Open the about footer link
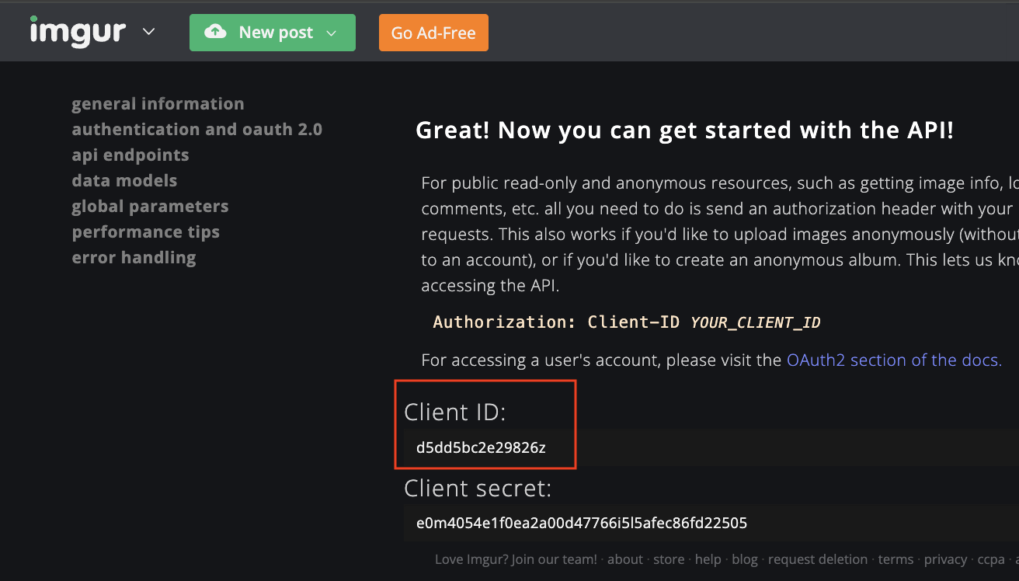This screenshot has width=1019, height=581. click(625, 560)
